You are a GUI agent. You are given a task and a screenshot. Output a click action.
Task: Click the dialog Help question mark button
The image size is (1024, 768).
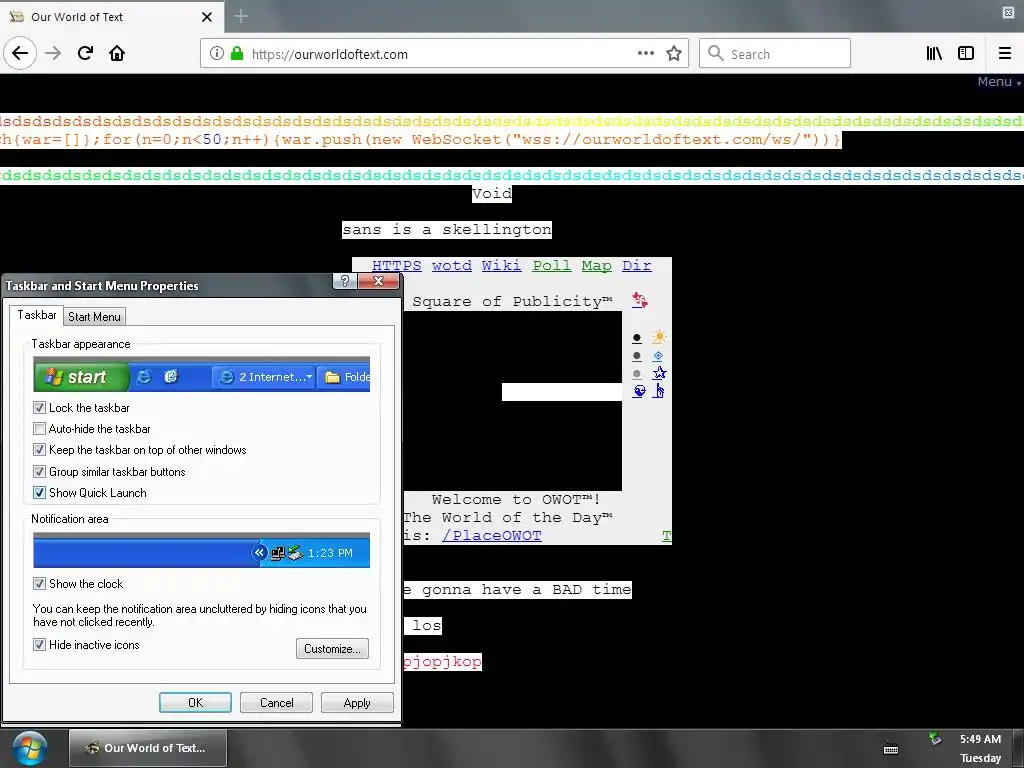(x=344, y=281)
